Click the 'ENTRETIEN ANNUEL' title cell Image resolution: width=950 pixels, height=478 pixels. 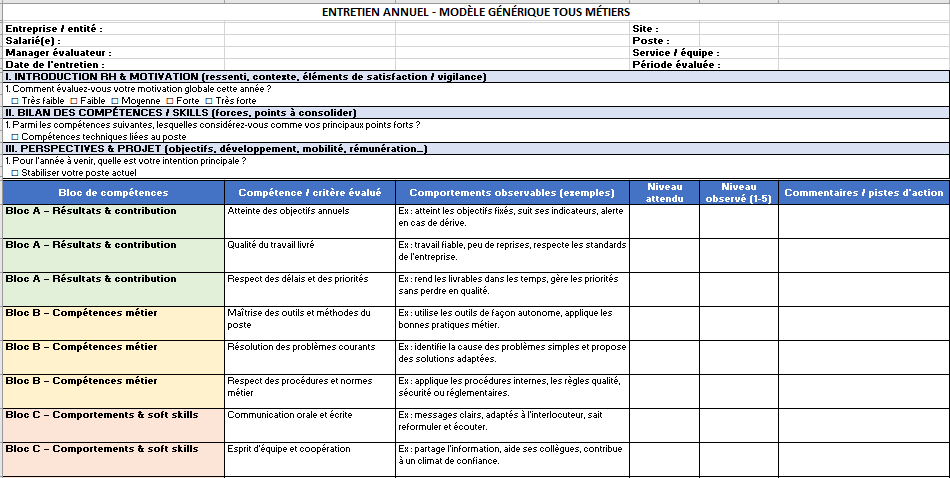[476, 12]
